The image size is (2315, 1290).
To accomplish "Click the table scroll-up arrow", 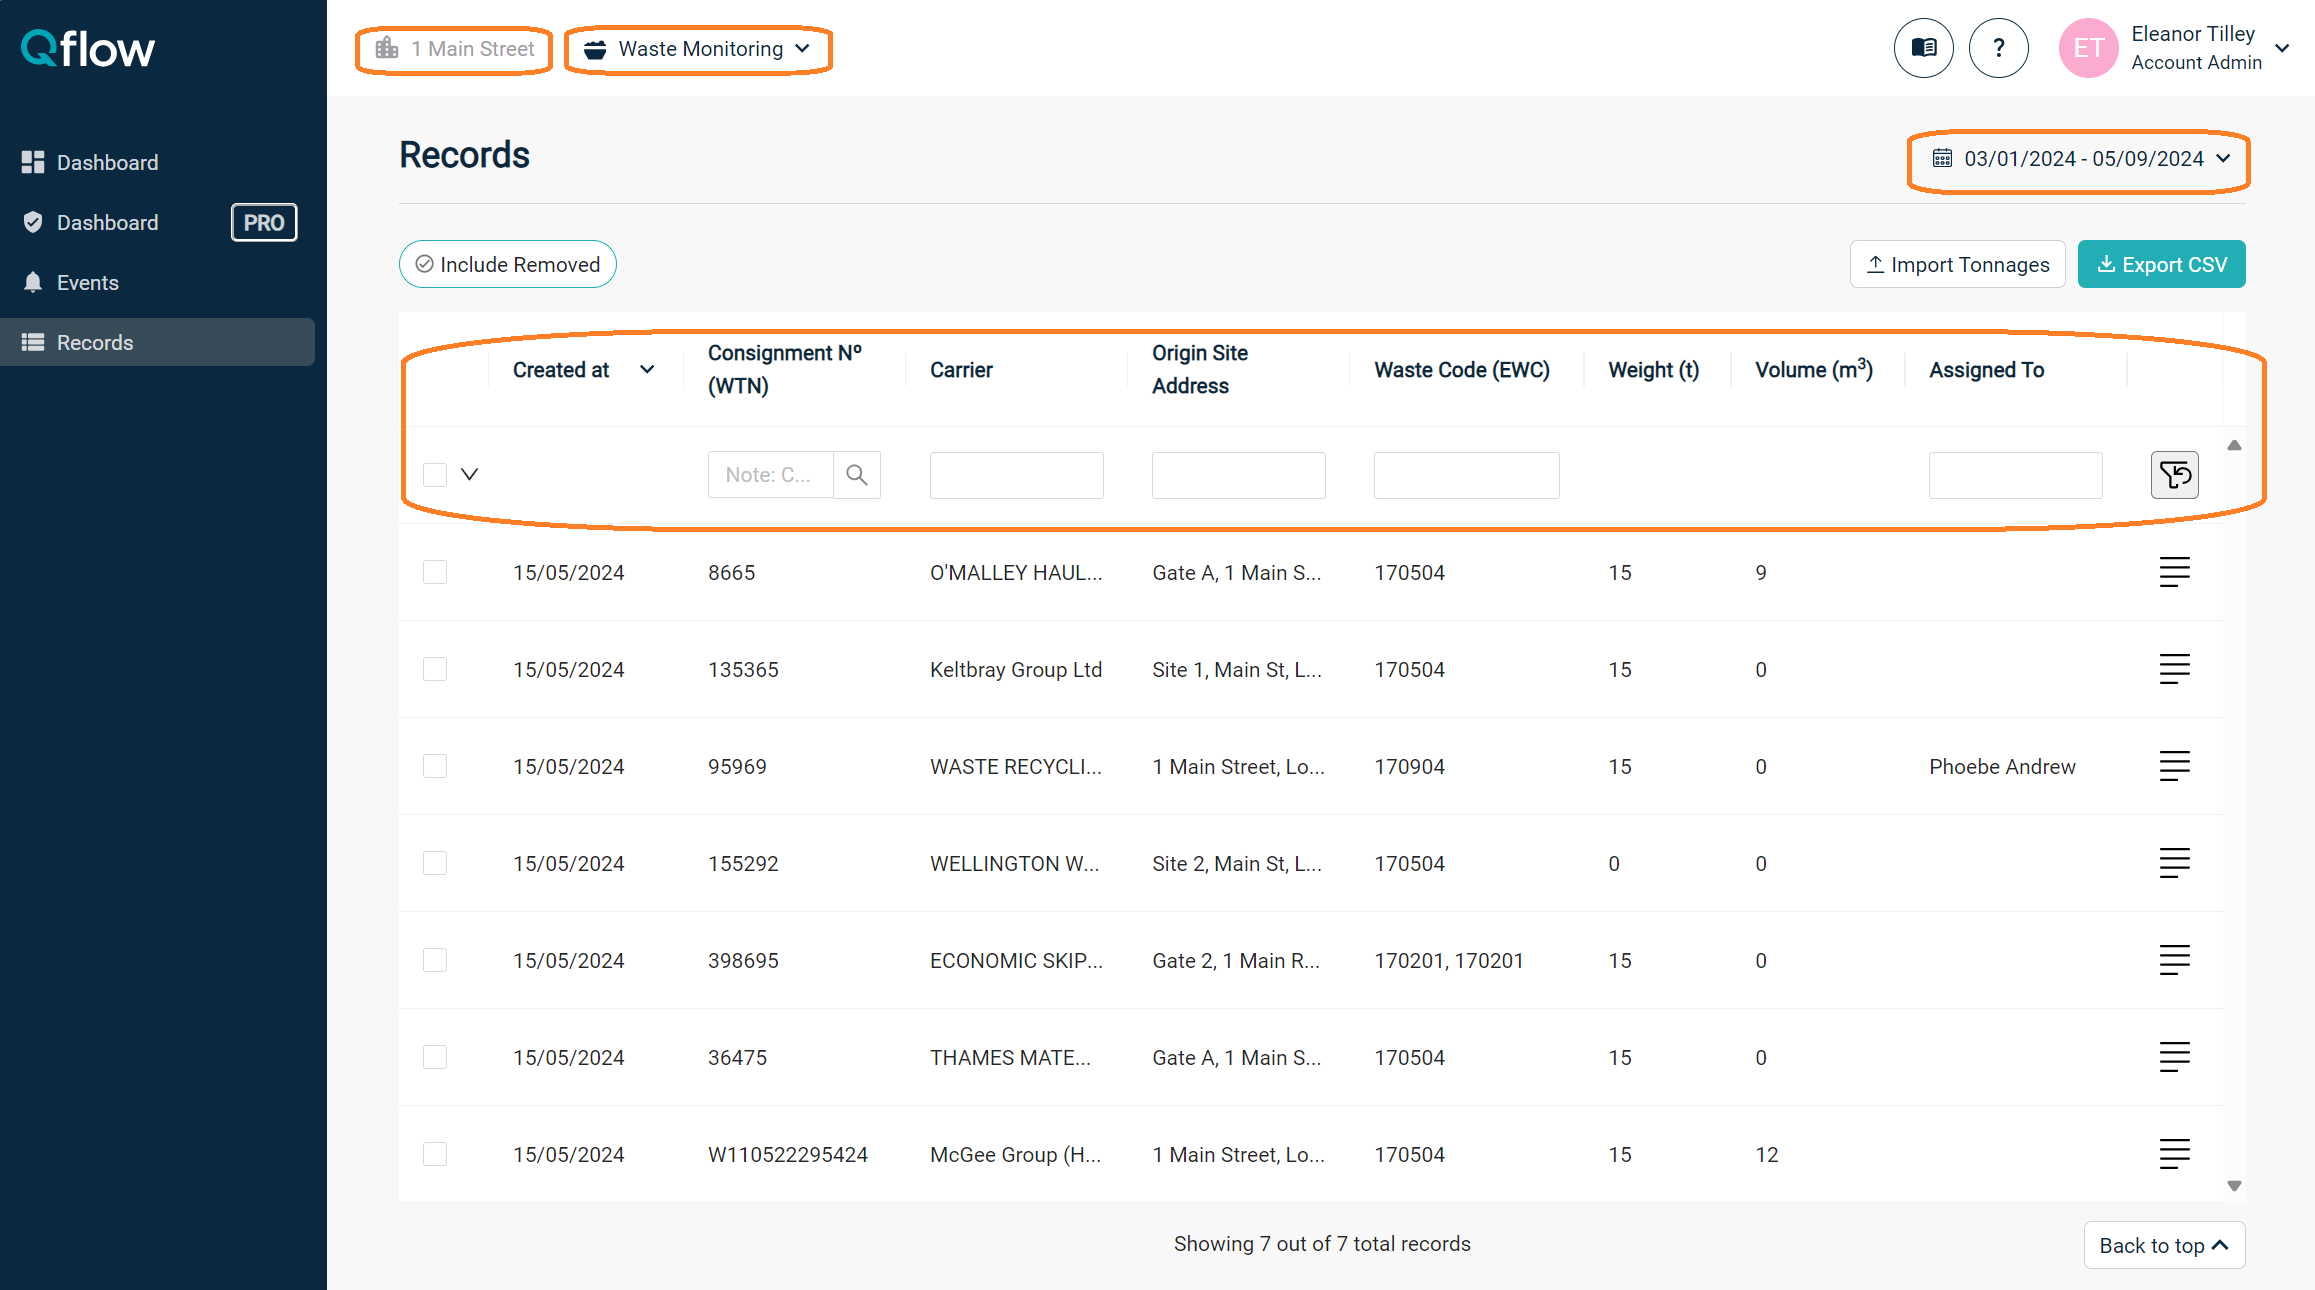I will pyautogui.click(x=2234, y=445).
